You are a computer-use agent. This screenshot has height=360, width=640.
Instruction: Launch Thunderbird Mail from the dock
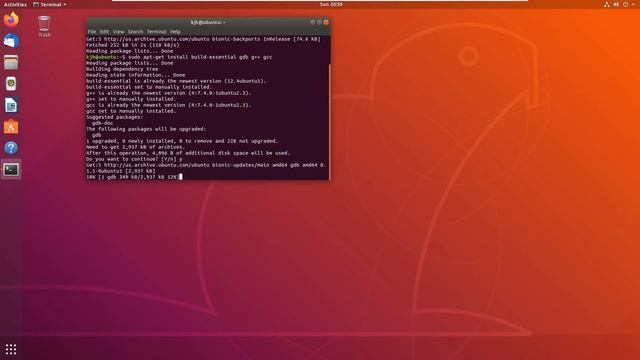(11, 41)
